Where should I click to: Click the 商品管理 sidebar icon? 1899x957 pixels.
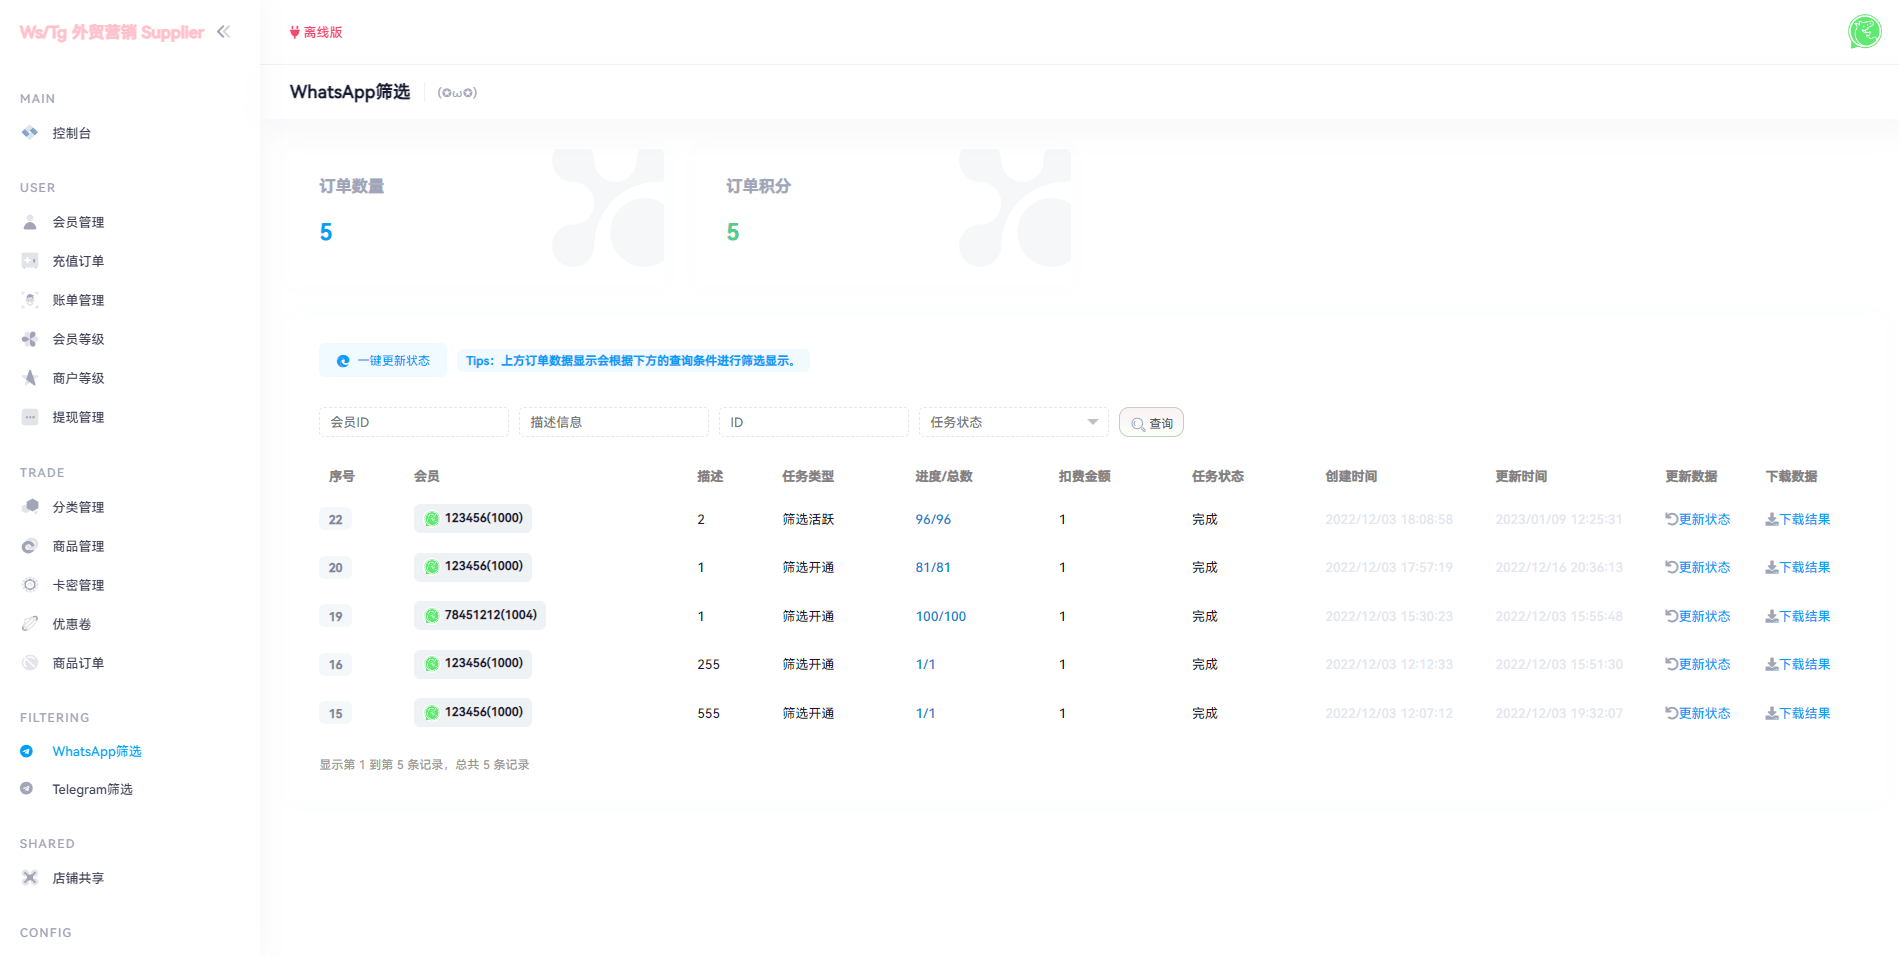pyautogui.click(x=30, y=546)
